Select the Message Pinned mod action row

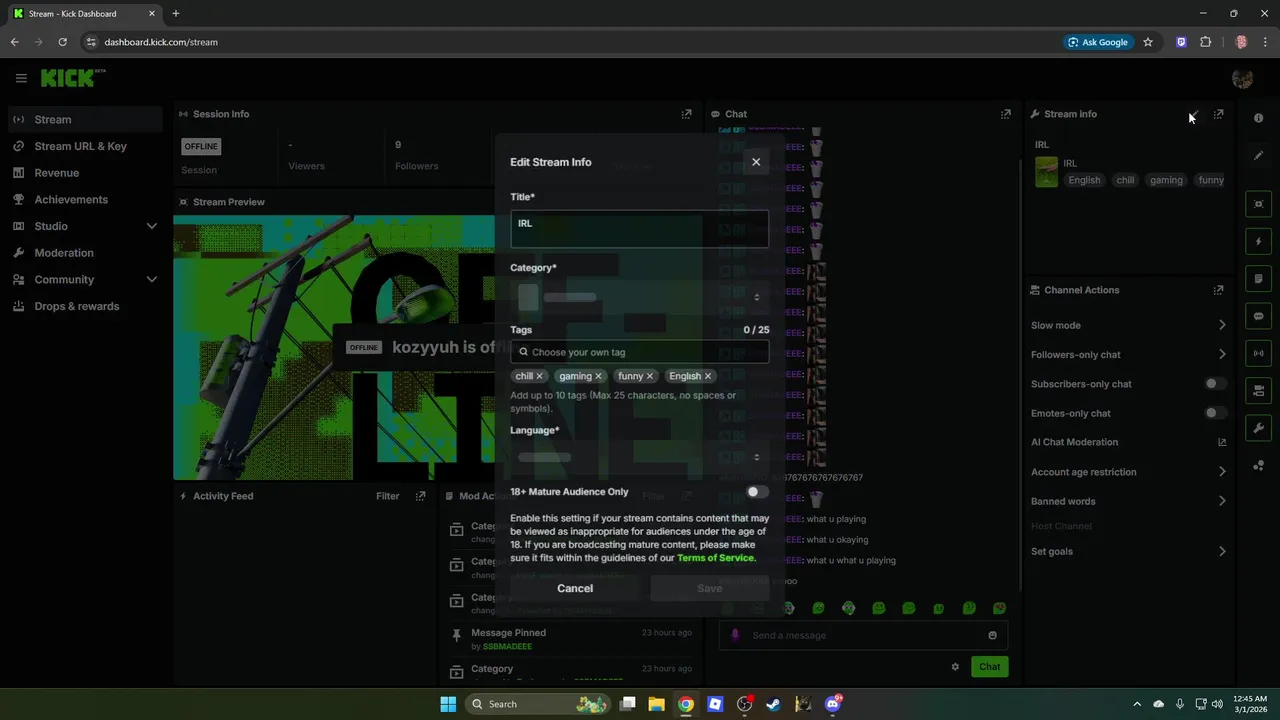tap(570, 639)
